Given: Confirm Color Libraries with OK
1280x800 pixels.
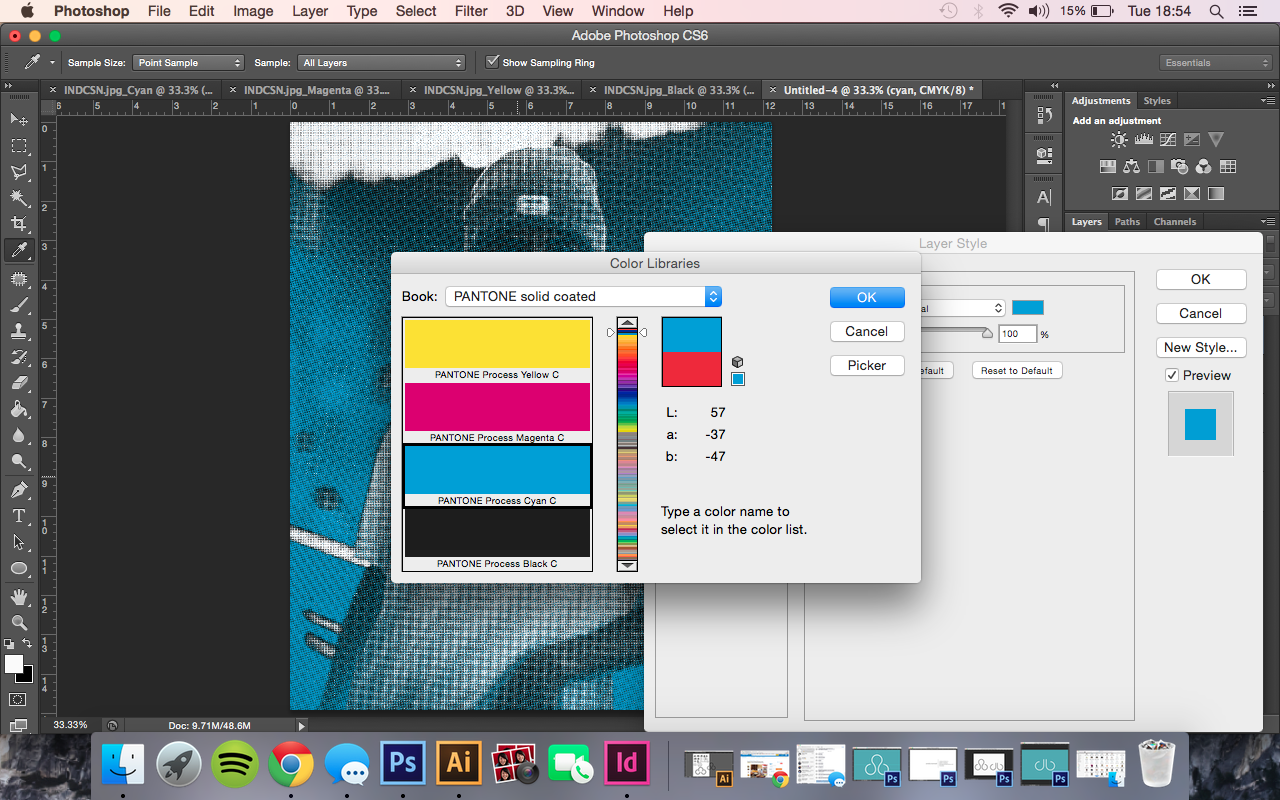Looking at the screenshot, I should pyautogui.click(x=867, y=297).
